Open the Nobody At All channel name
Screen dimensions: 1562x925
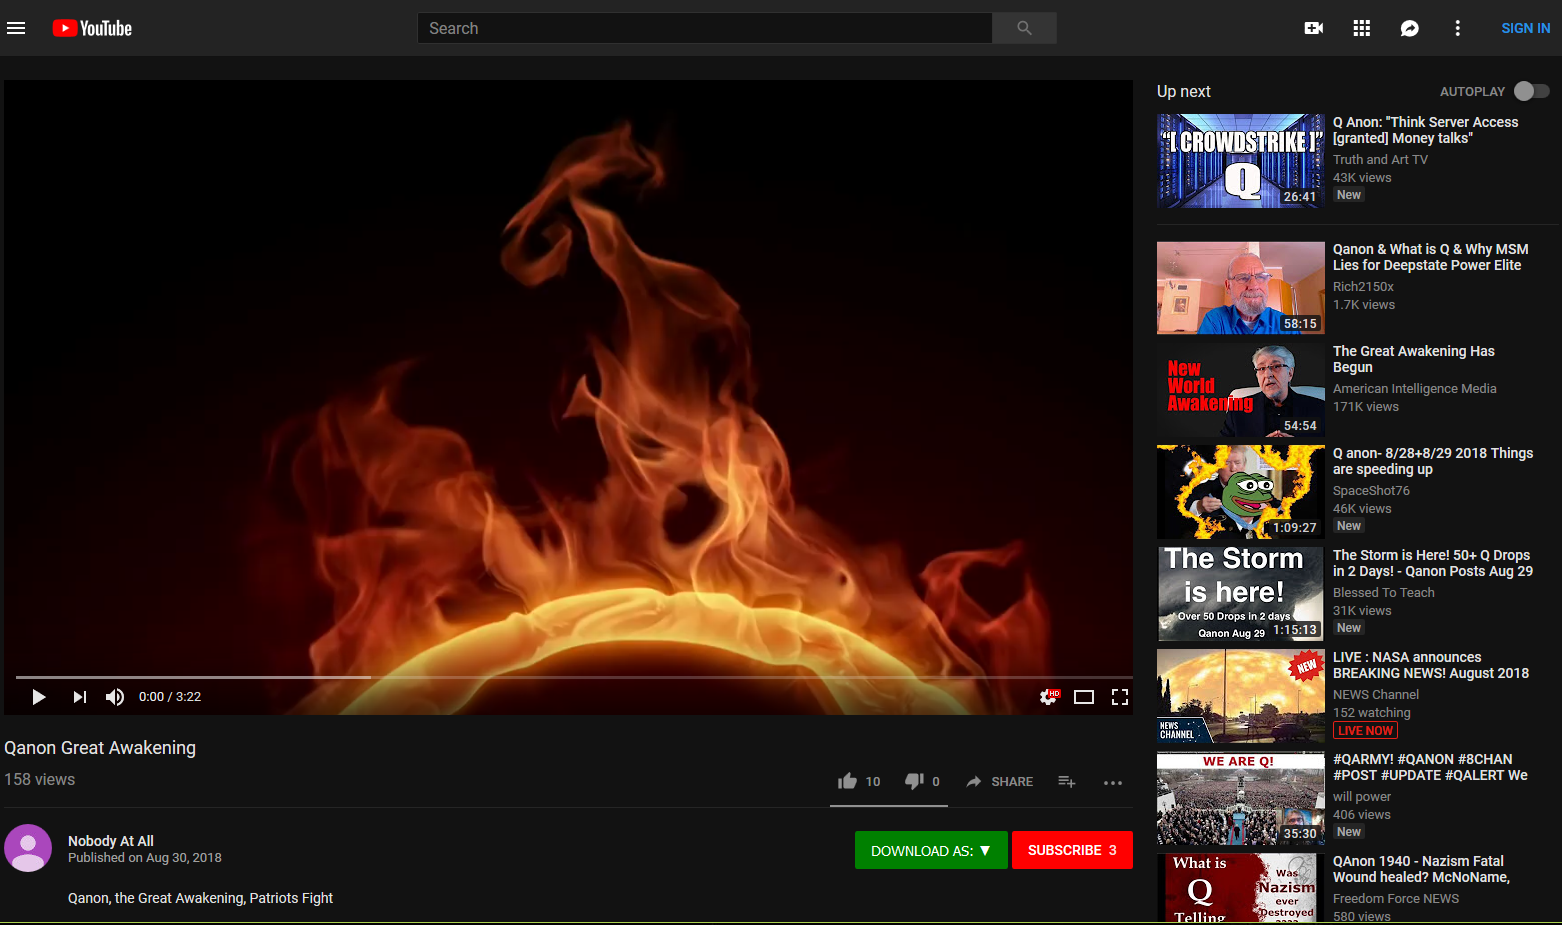click(111, 841)
